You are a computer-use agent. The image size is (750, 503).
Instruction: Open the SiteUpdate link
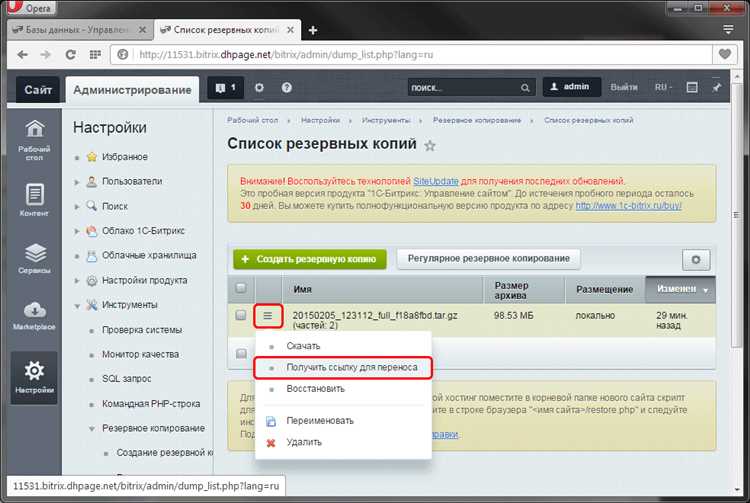(x=436, y=181)
